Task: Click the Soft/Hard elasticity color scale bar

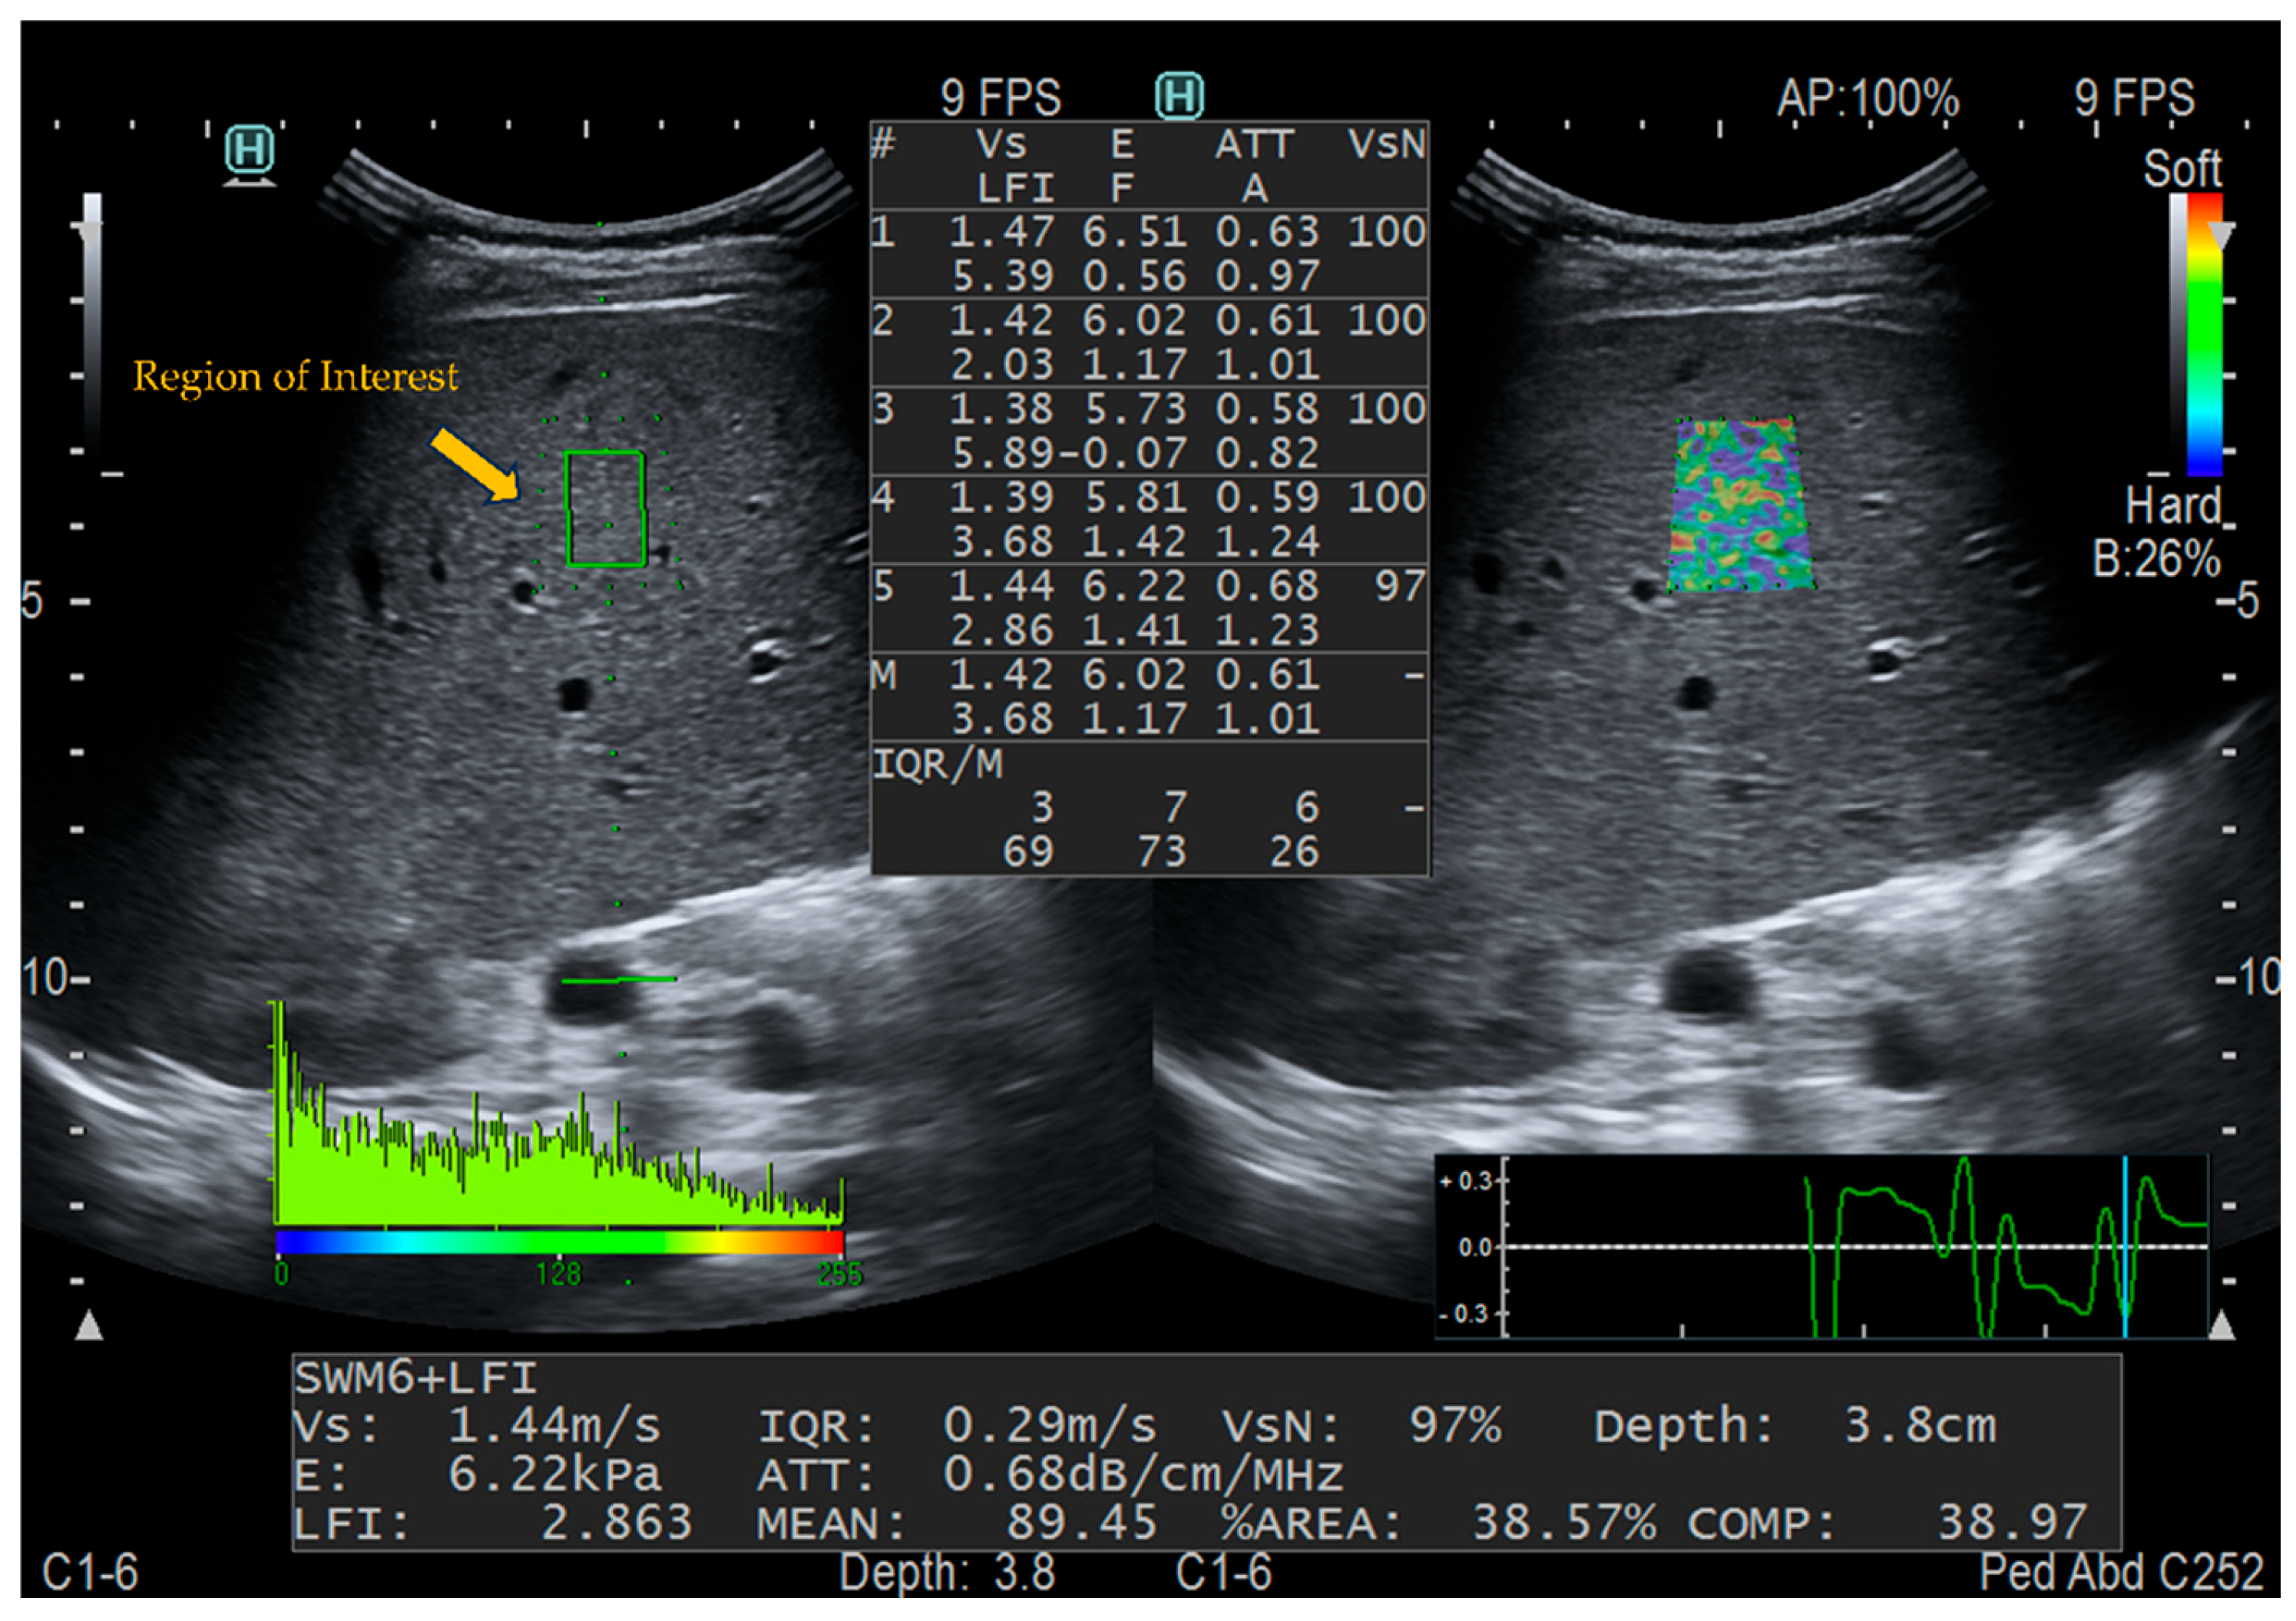Action: tap(2204, 334)
